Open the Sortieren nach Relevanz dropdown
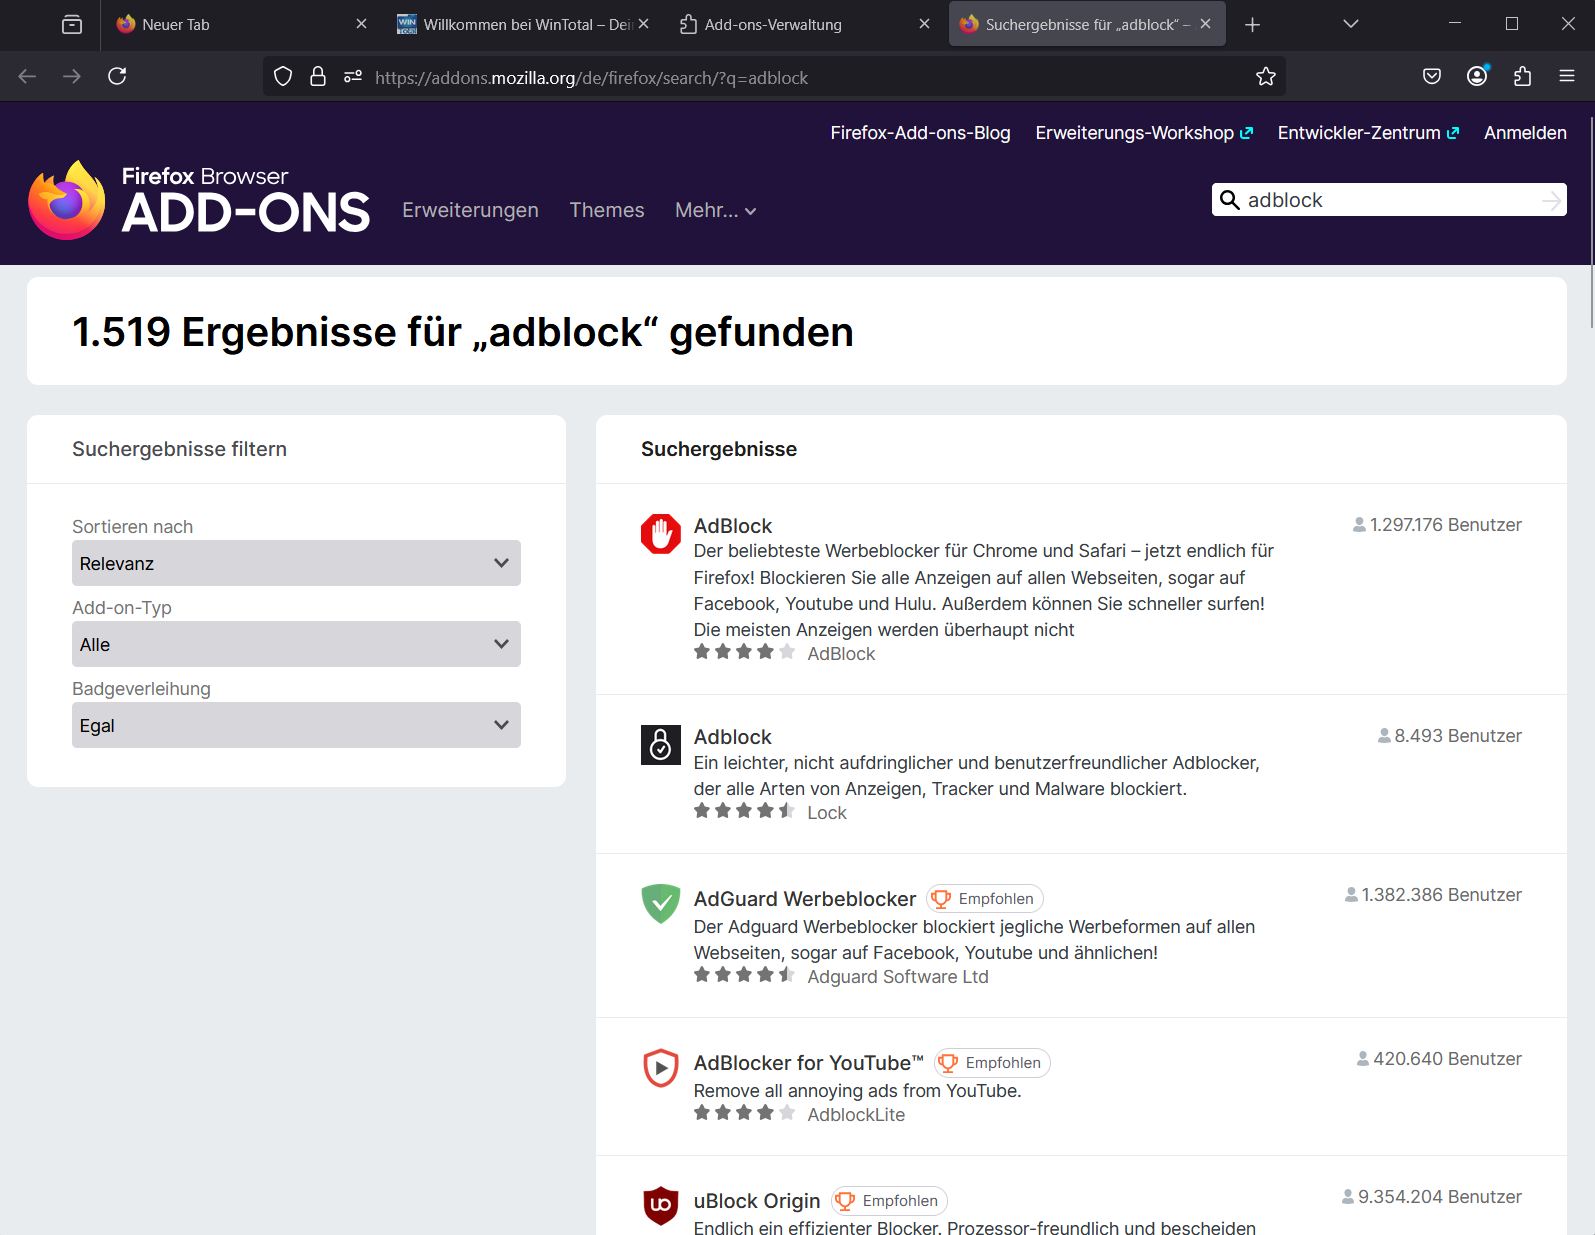The image size is (1595, 1235). [296, 563]
